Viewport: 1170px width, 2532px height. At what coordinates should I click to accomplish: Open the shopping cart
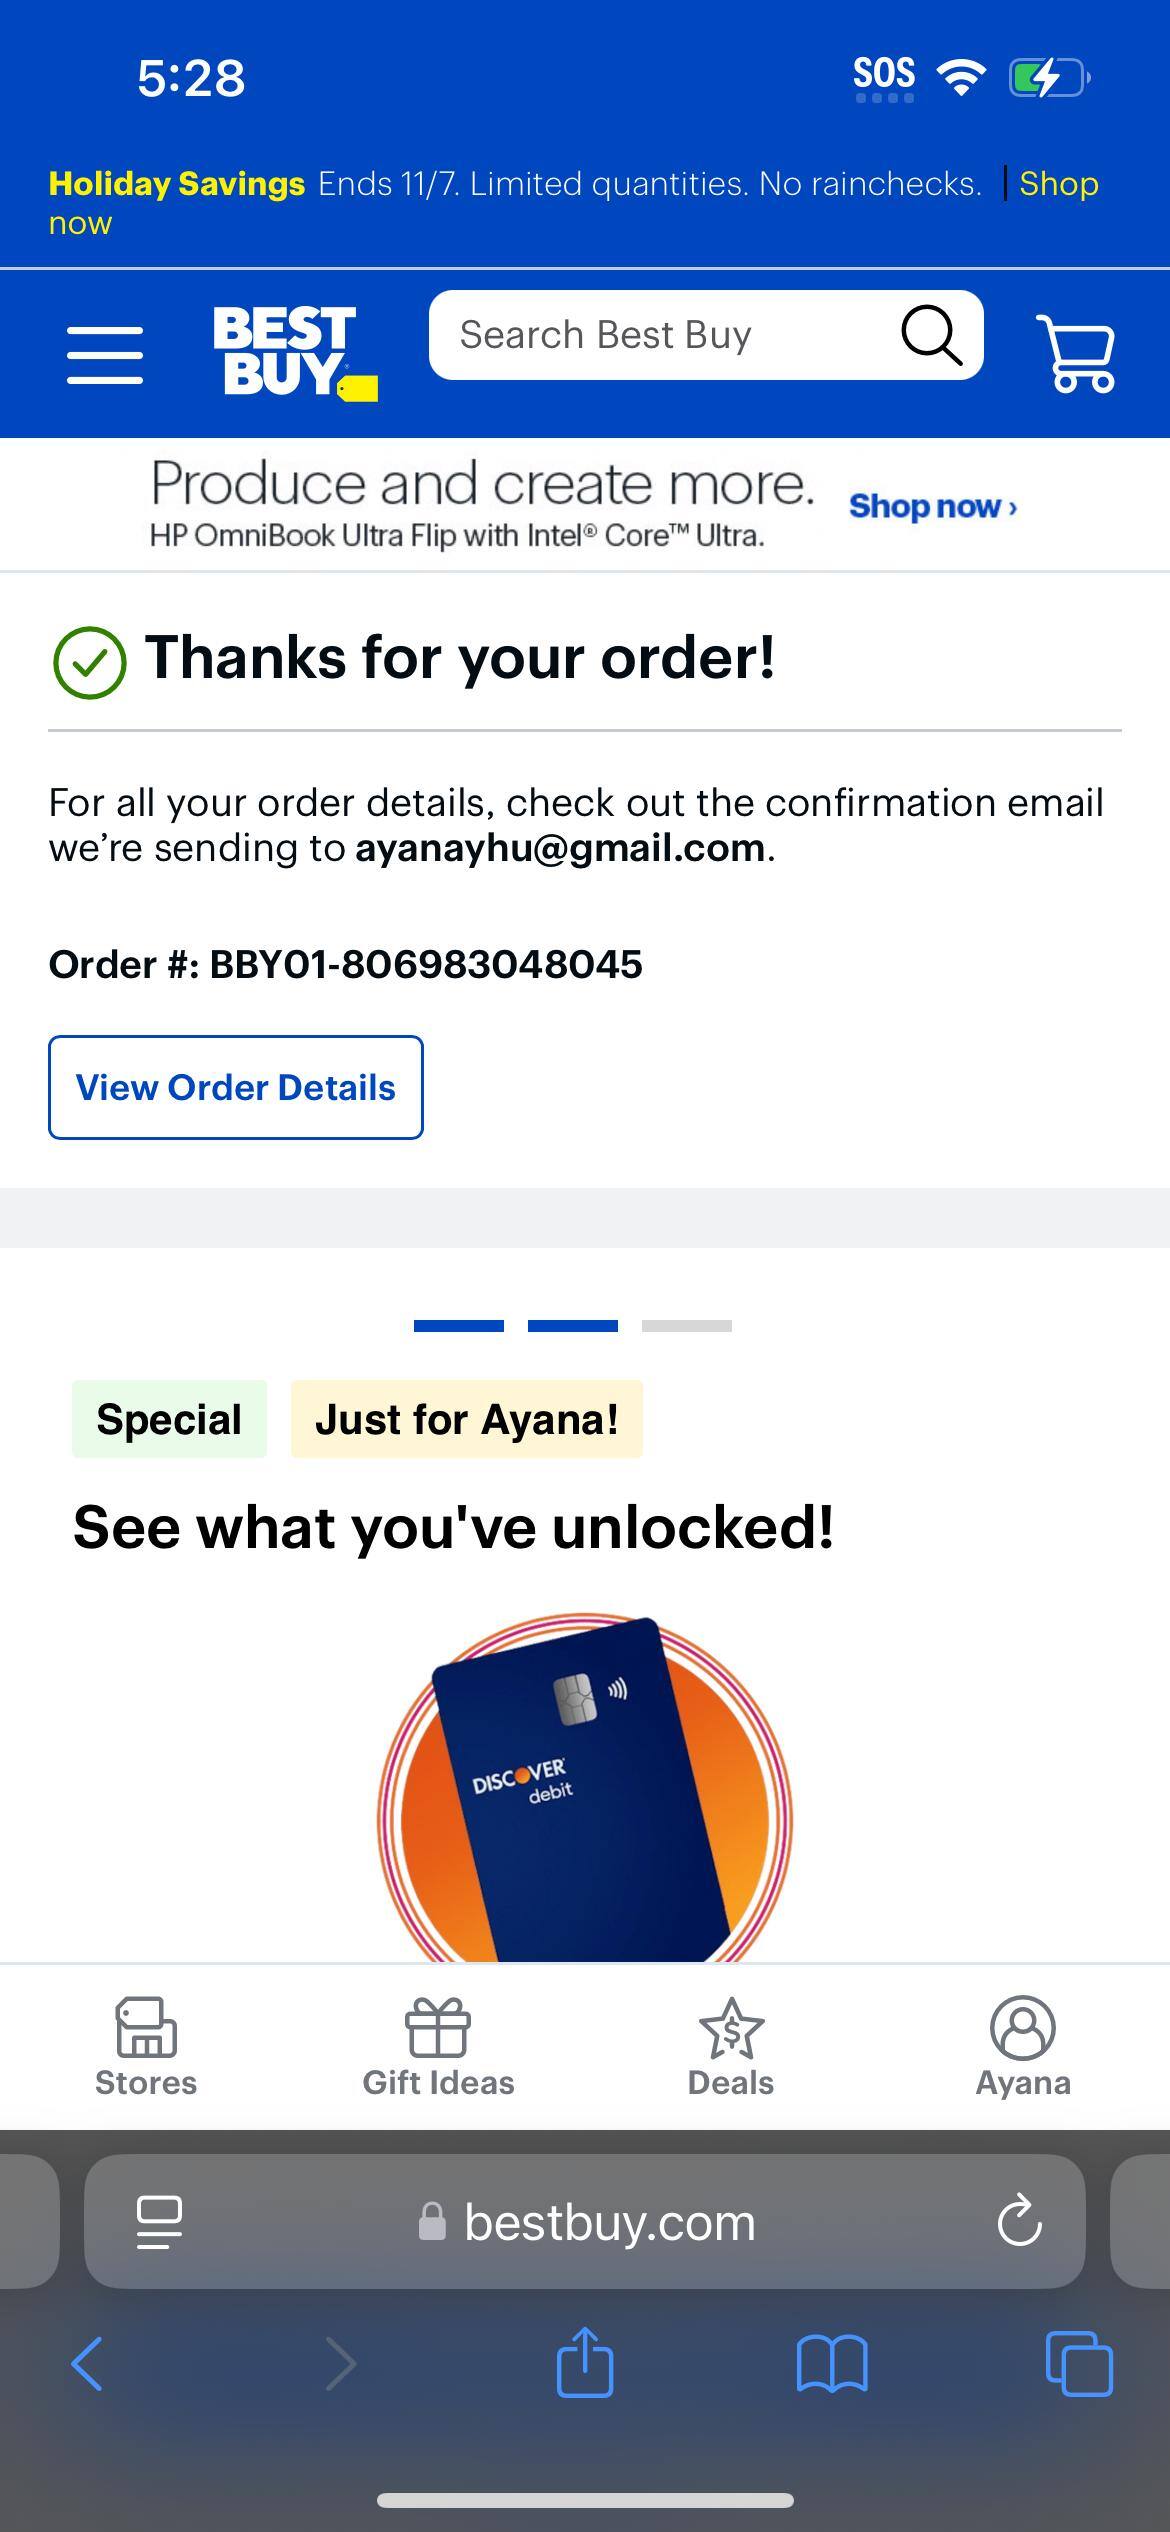(x=1076, y=353)
